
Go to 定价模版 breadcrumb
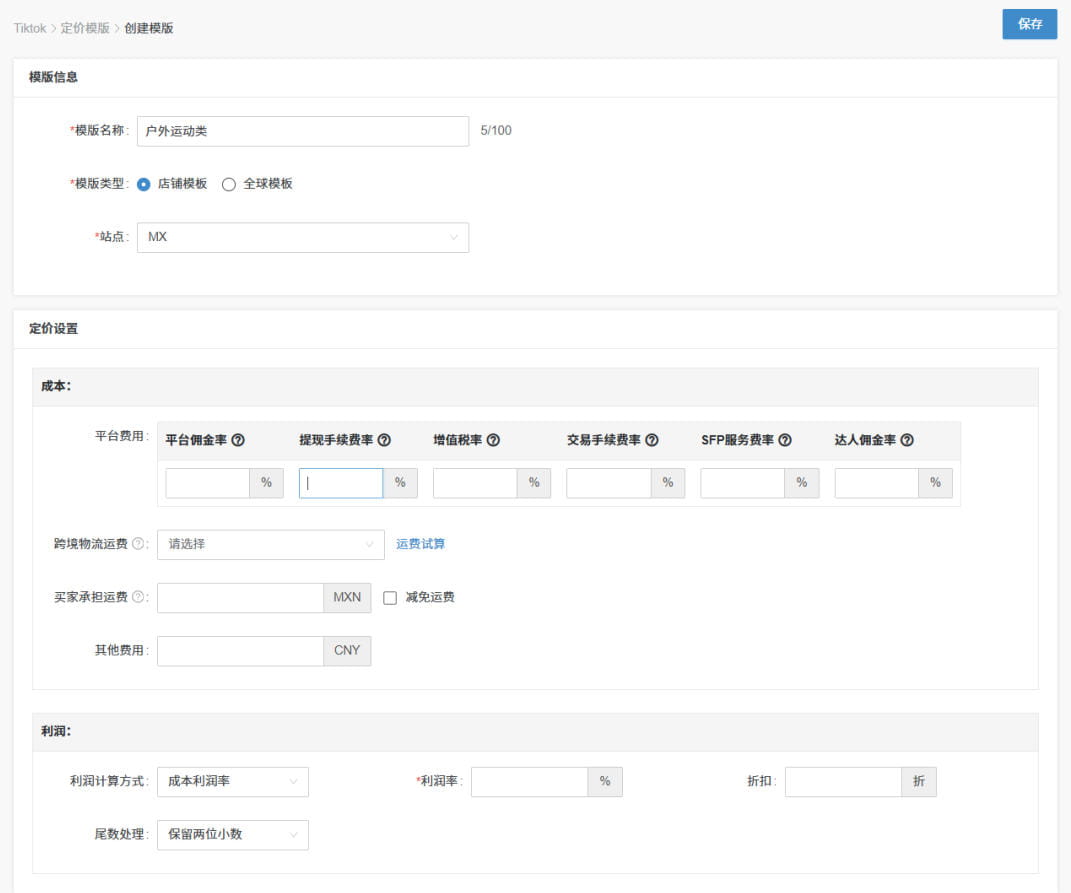(85, 28)
